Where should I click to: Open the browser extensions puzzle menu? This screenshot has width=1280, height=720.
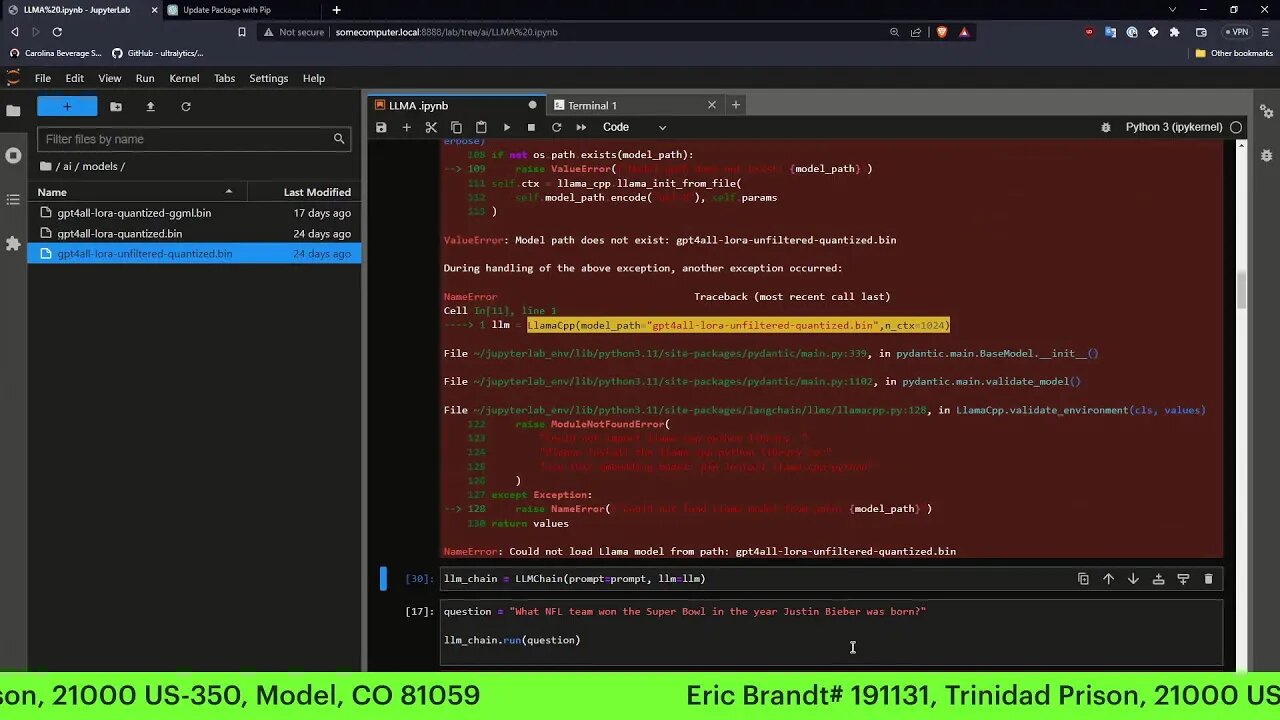point(1175,32)
